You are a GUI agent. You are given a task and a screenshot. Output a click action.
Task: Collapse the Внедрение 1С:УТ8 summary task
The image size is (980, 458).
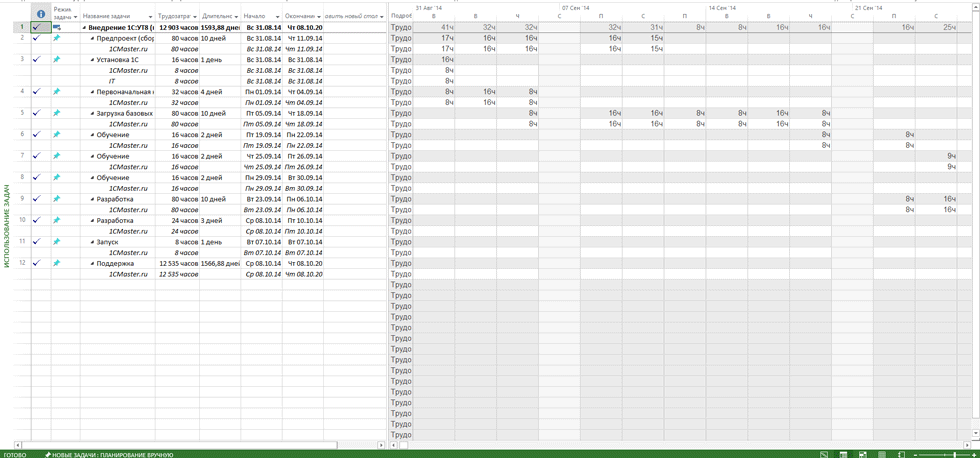tap(84, 28)
